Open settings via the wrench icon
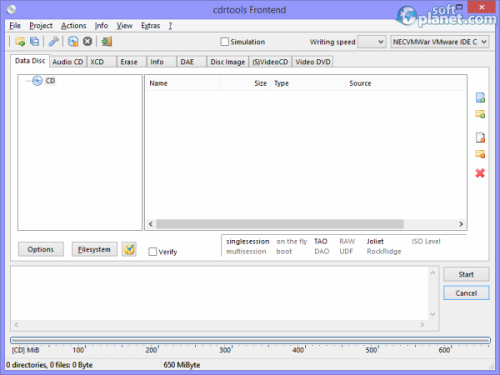This screenshot has width=500, height=375. pos(54,42)
